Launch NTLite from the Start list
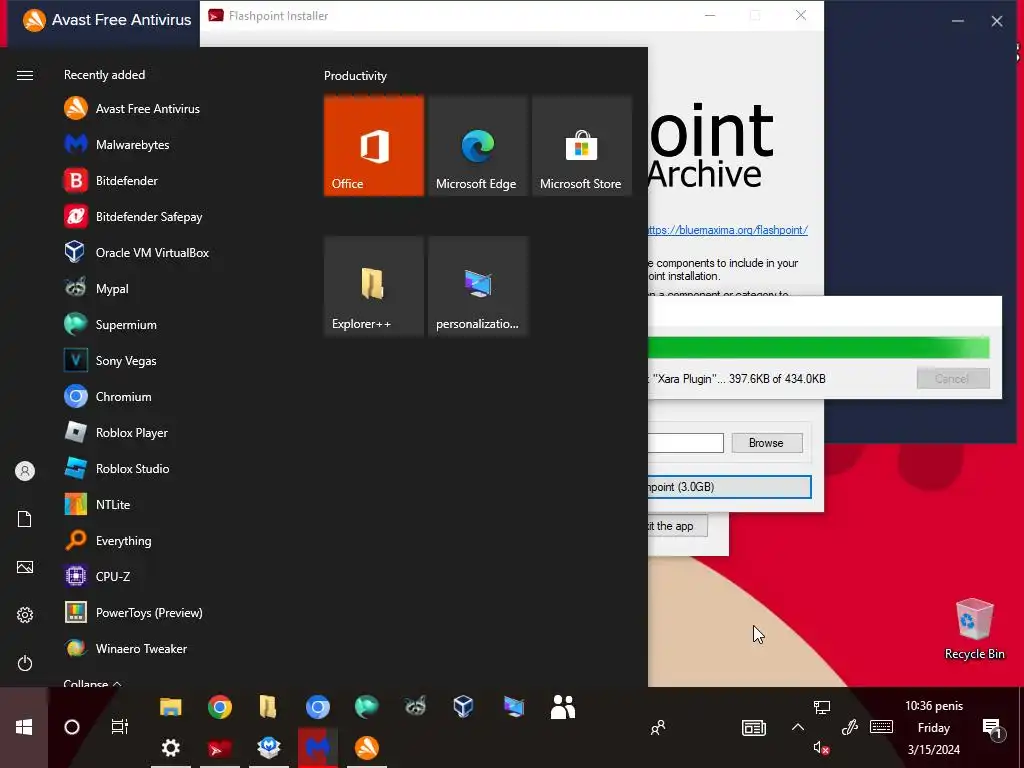This screenshot has width=1024, height=768. coord(98,504)
